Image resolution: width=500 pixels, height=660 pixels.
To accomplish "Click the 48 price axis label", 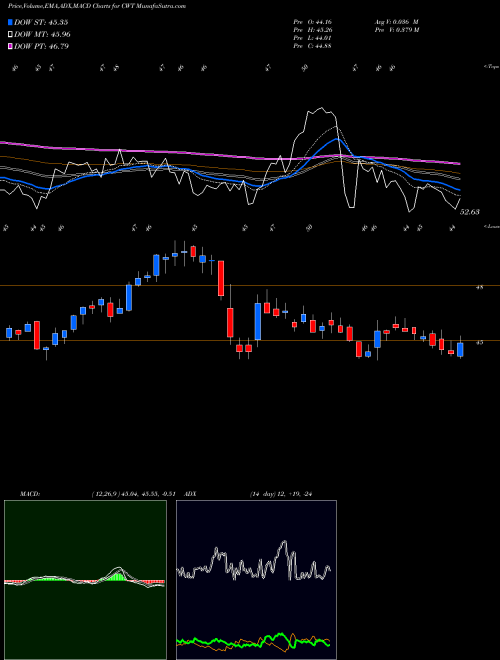I will click(479, 287).
